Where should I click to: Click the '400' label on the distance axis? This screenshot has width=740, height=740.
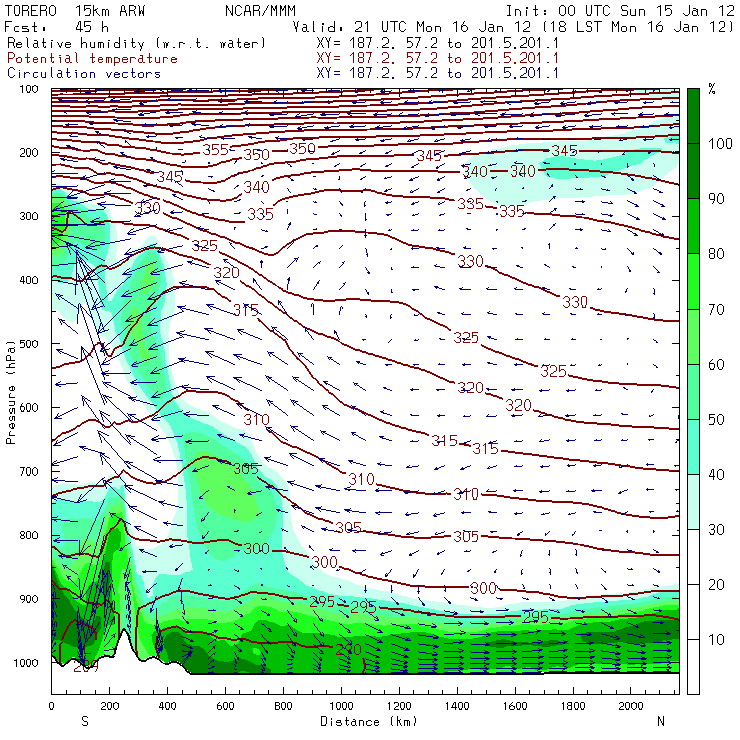[x=168, y=706]
